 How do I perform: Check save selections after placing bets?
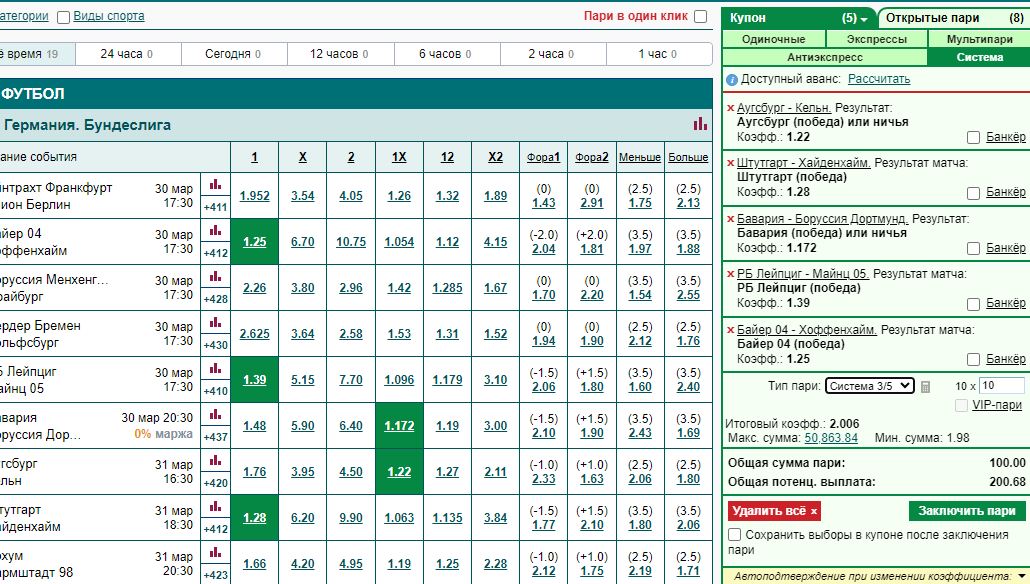click(x=734, y=535)
